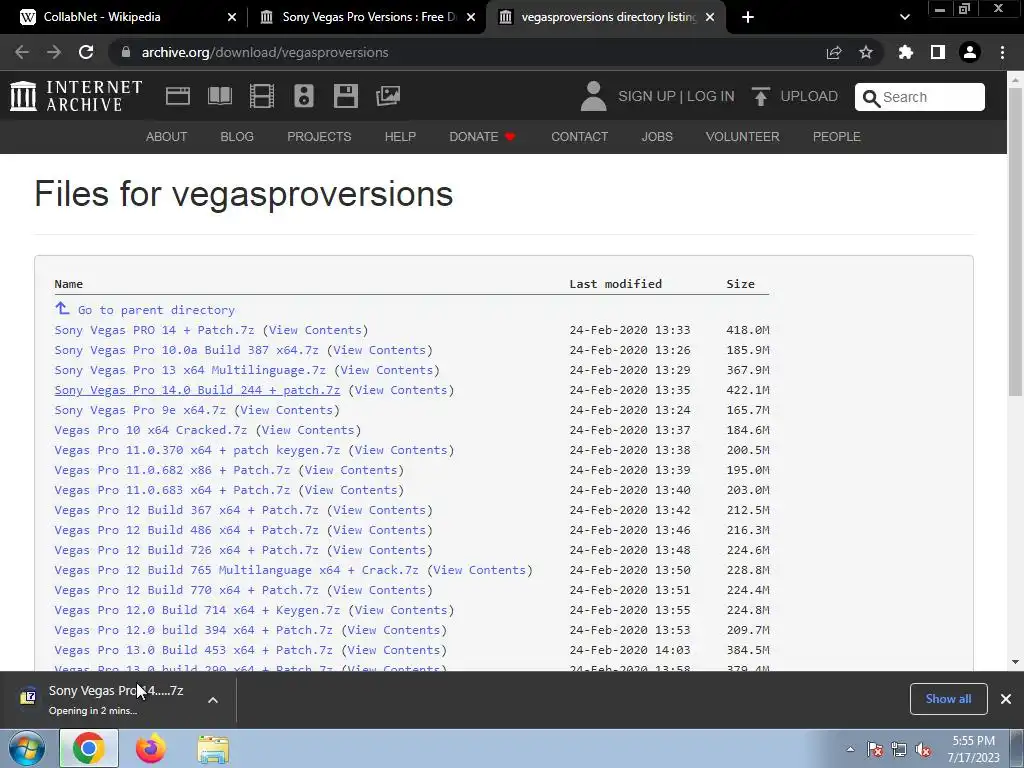The height and width of the screenshot is (768, 1024).
Task: Open the HELP menu item
Action: pos(400,136)
